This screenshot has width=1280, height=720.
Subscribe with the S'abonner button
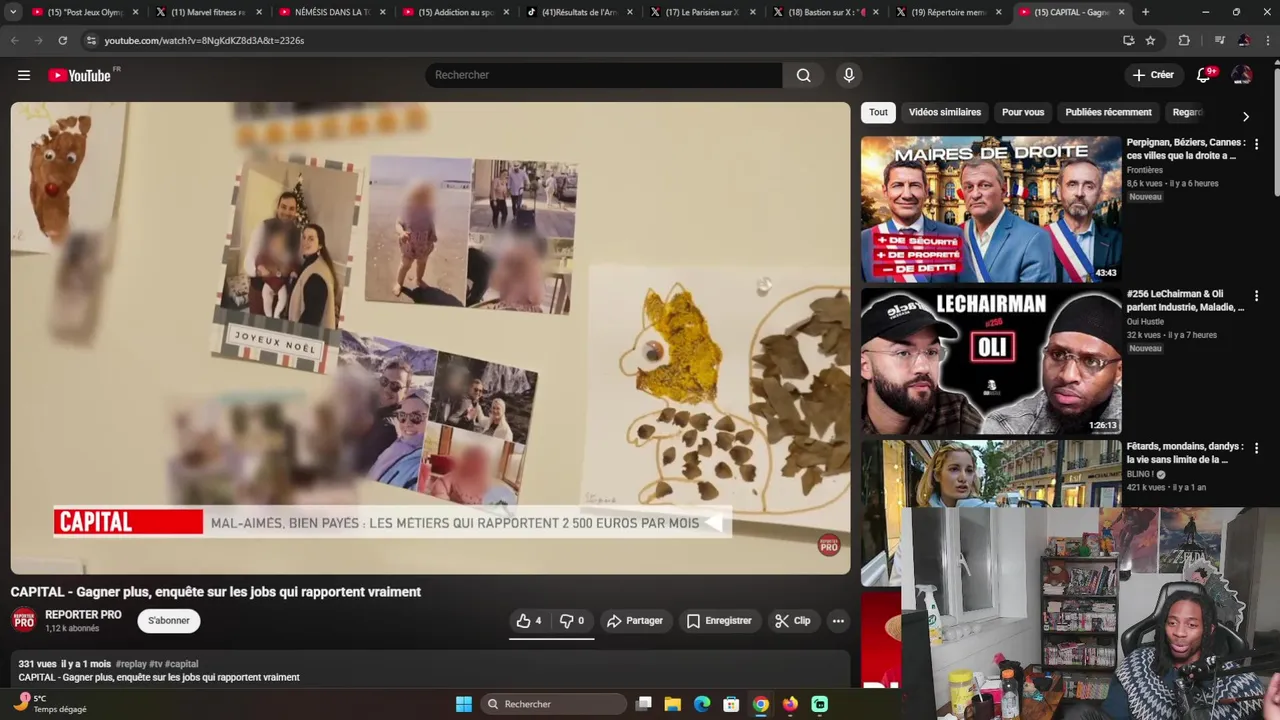coord(169,621)
